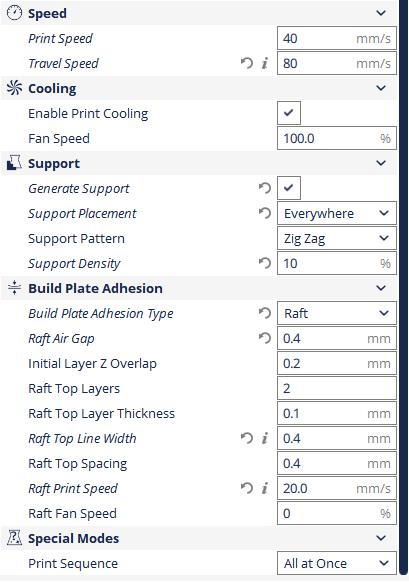Click the Print Speed value field

337,38
